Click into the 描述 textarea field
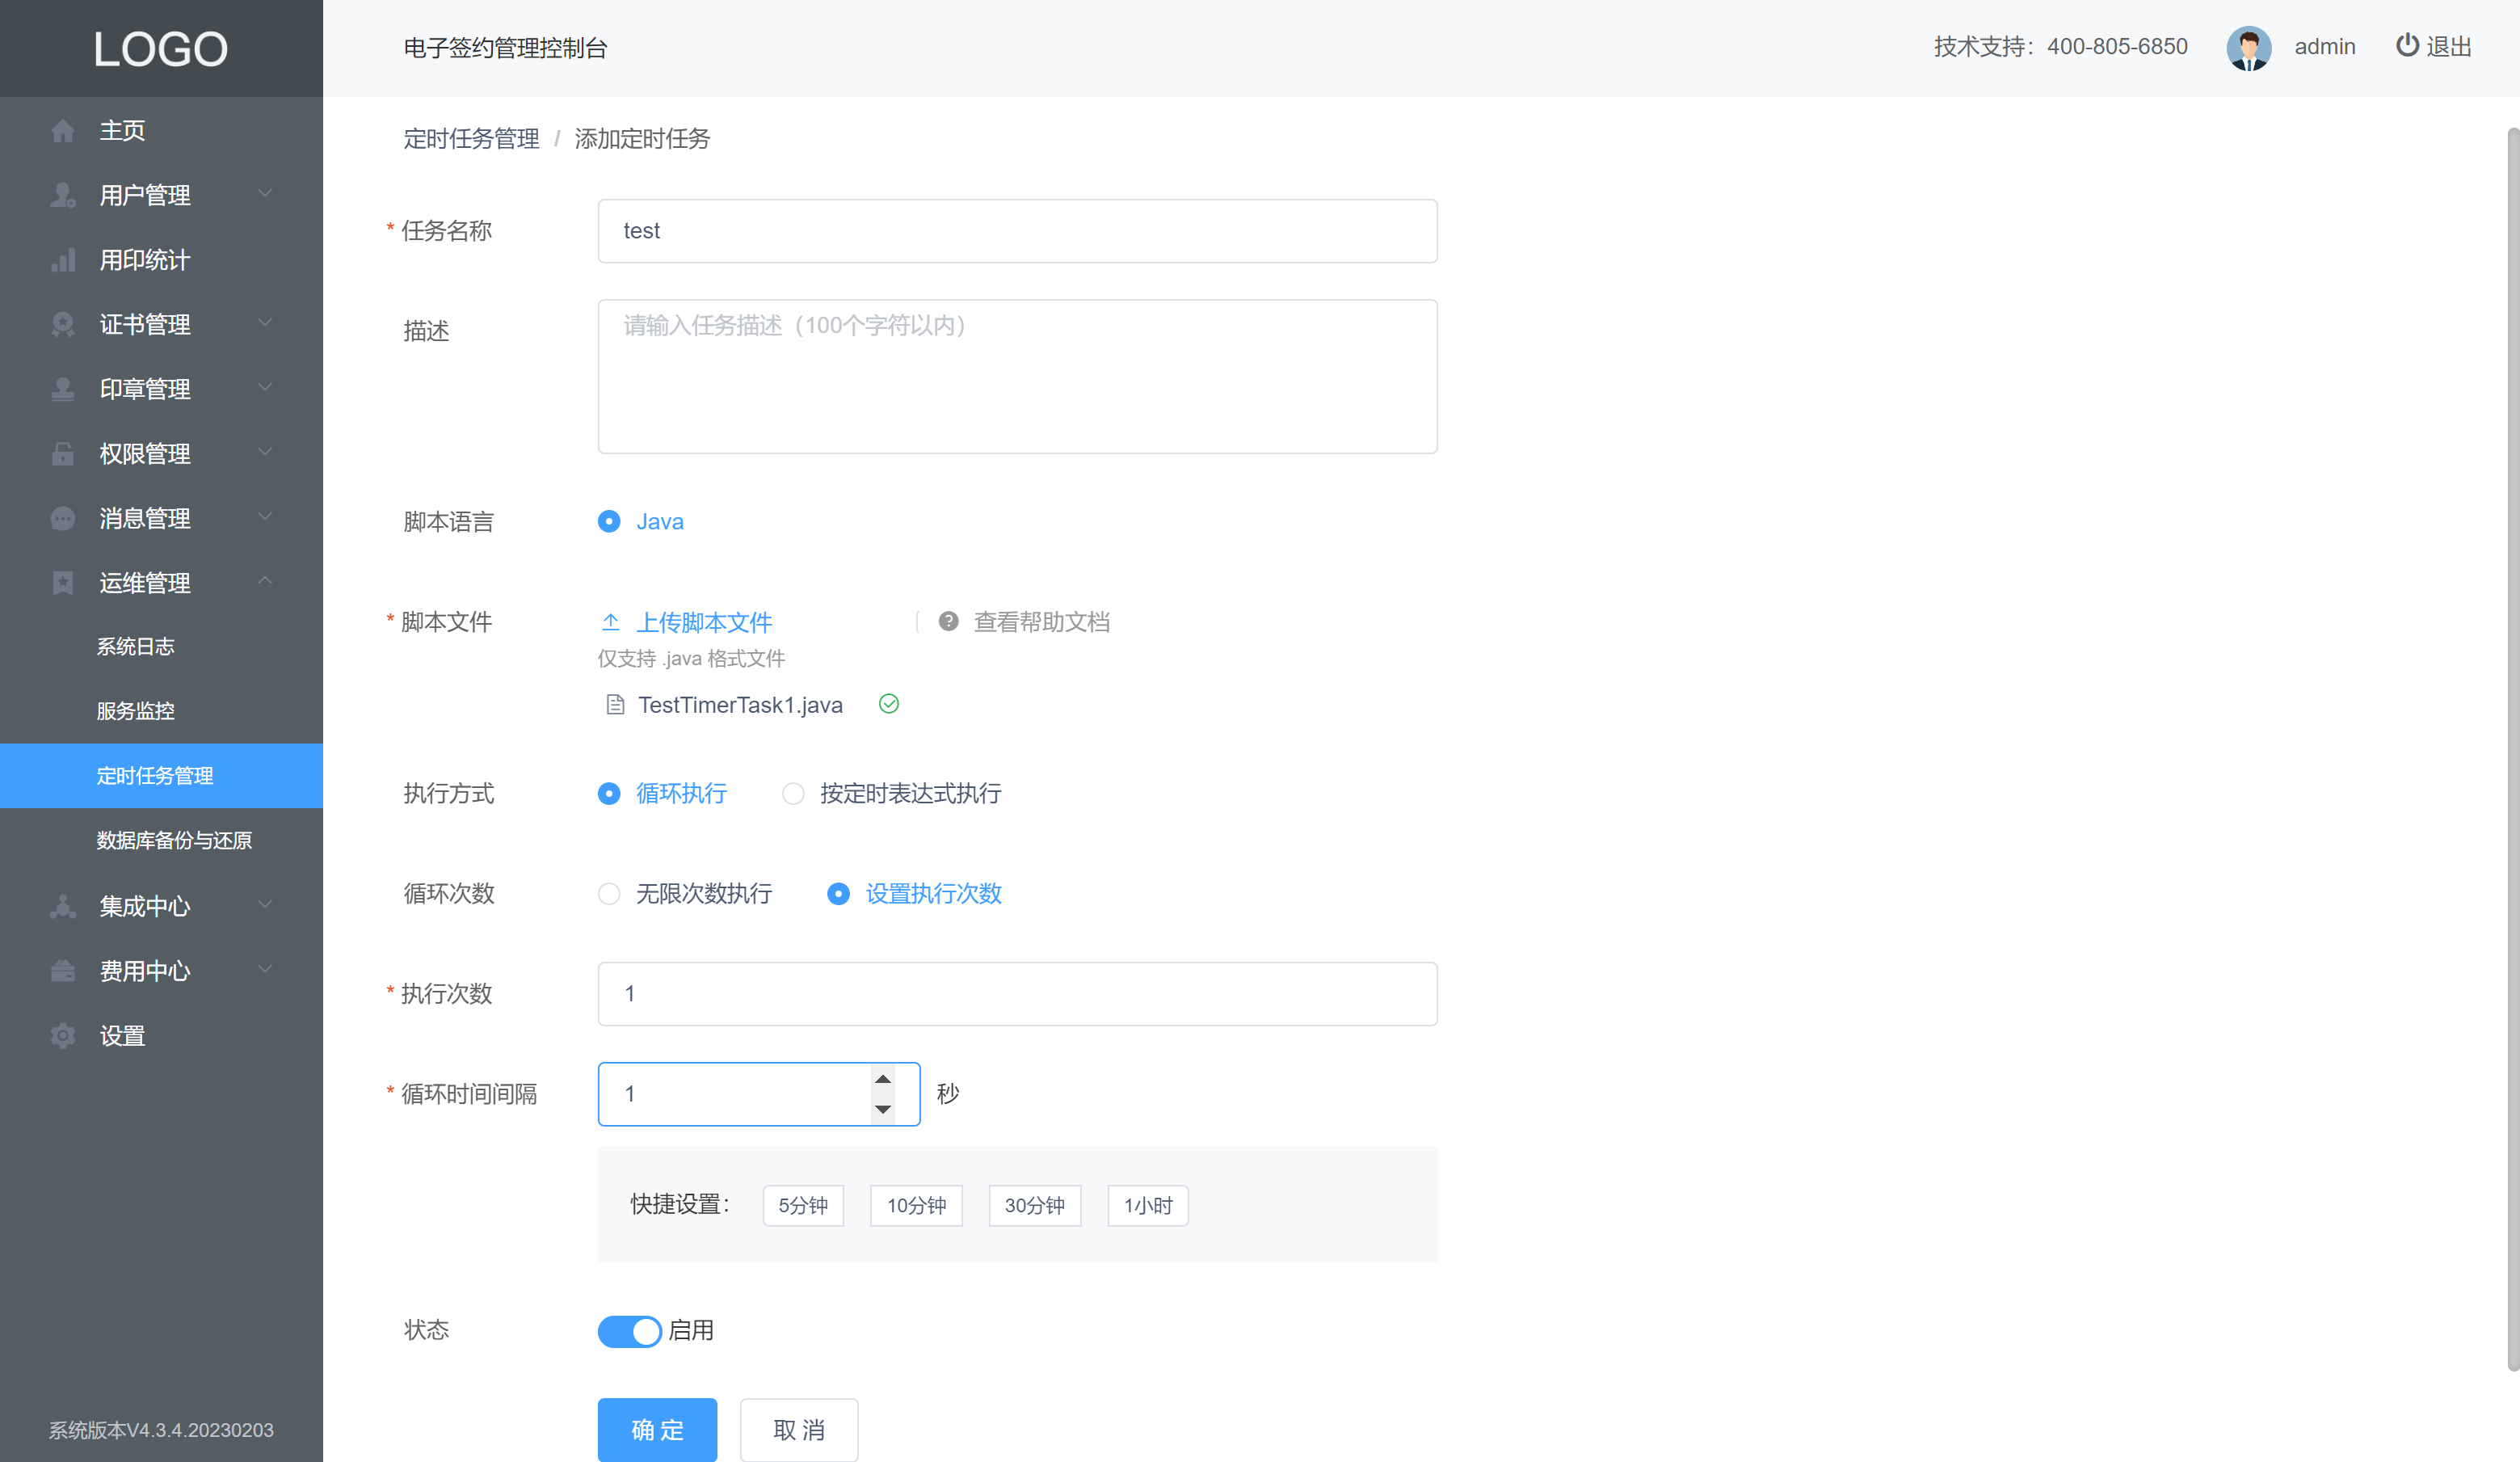The width and height of the screenshot is (2520, 1462). 1016,376
